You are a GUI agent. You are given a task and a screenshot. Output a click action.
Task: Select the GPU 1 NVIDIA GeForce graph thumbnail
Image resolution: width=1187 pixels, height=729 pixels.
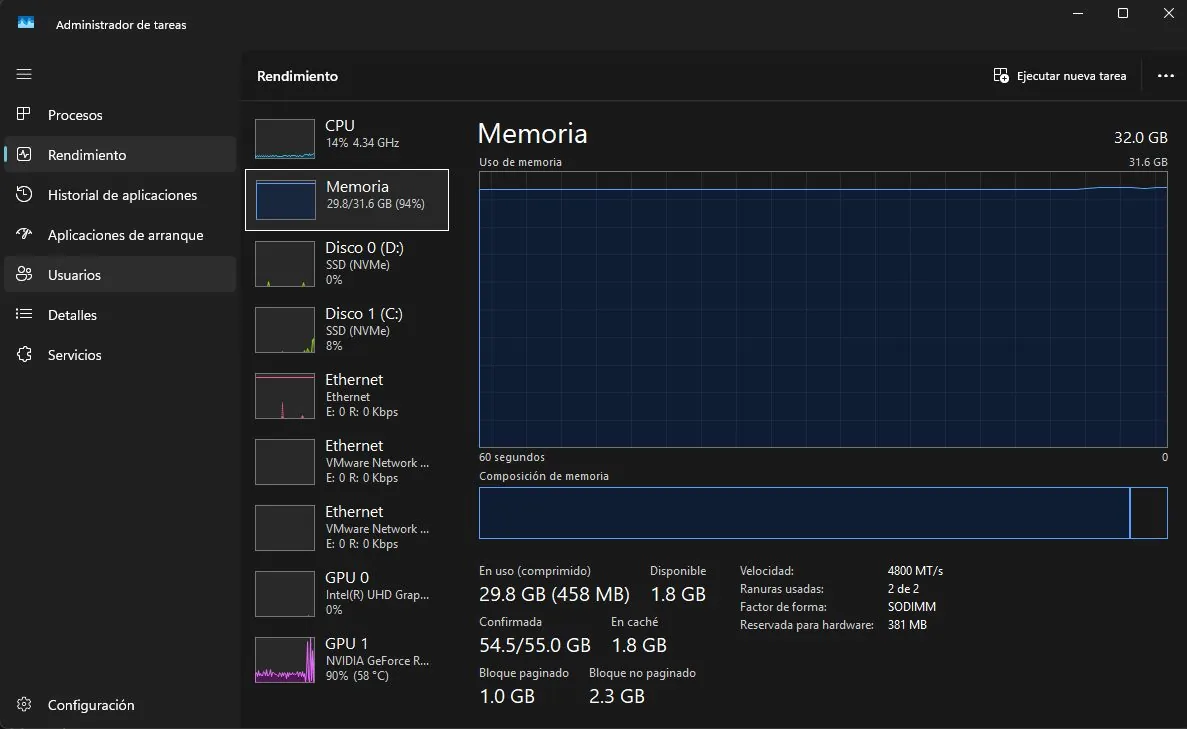point(285,659)
